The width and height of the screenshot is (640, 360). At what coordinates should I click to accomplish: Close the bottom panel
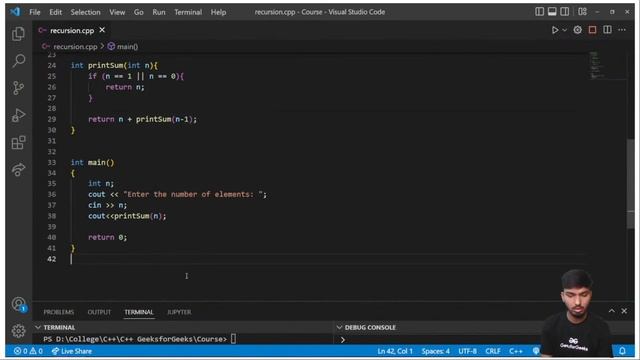pyautogui.click(x=624, y=311)
